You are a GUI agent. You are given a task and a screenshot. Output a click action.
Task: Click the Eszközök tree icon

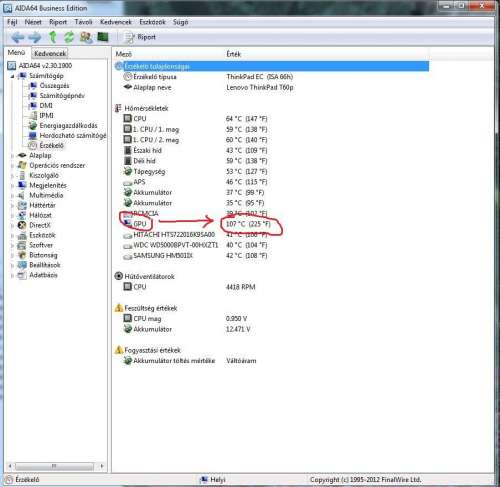pos(22,236)
